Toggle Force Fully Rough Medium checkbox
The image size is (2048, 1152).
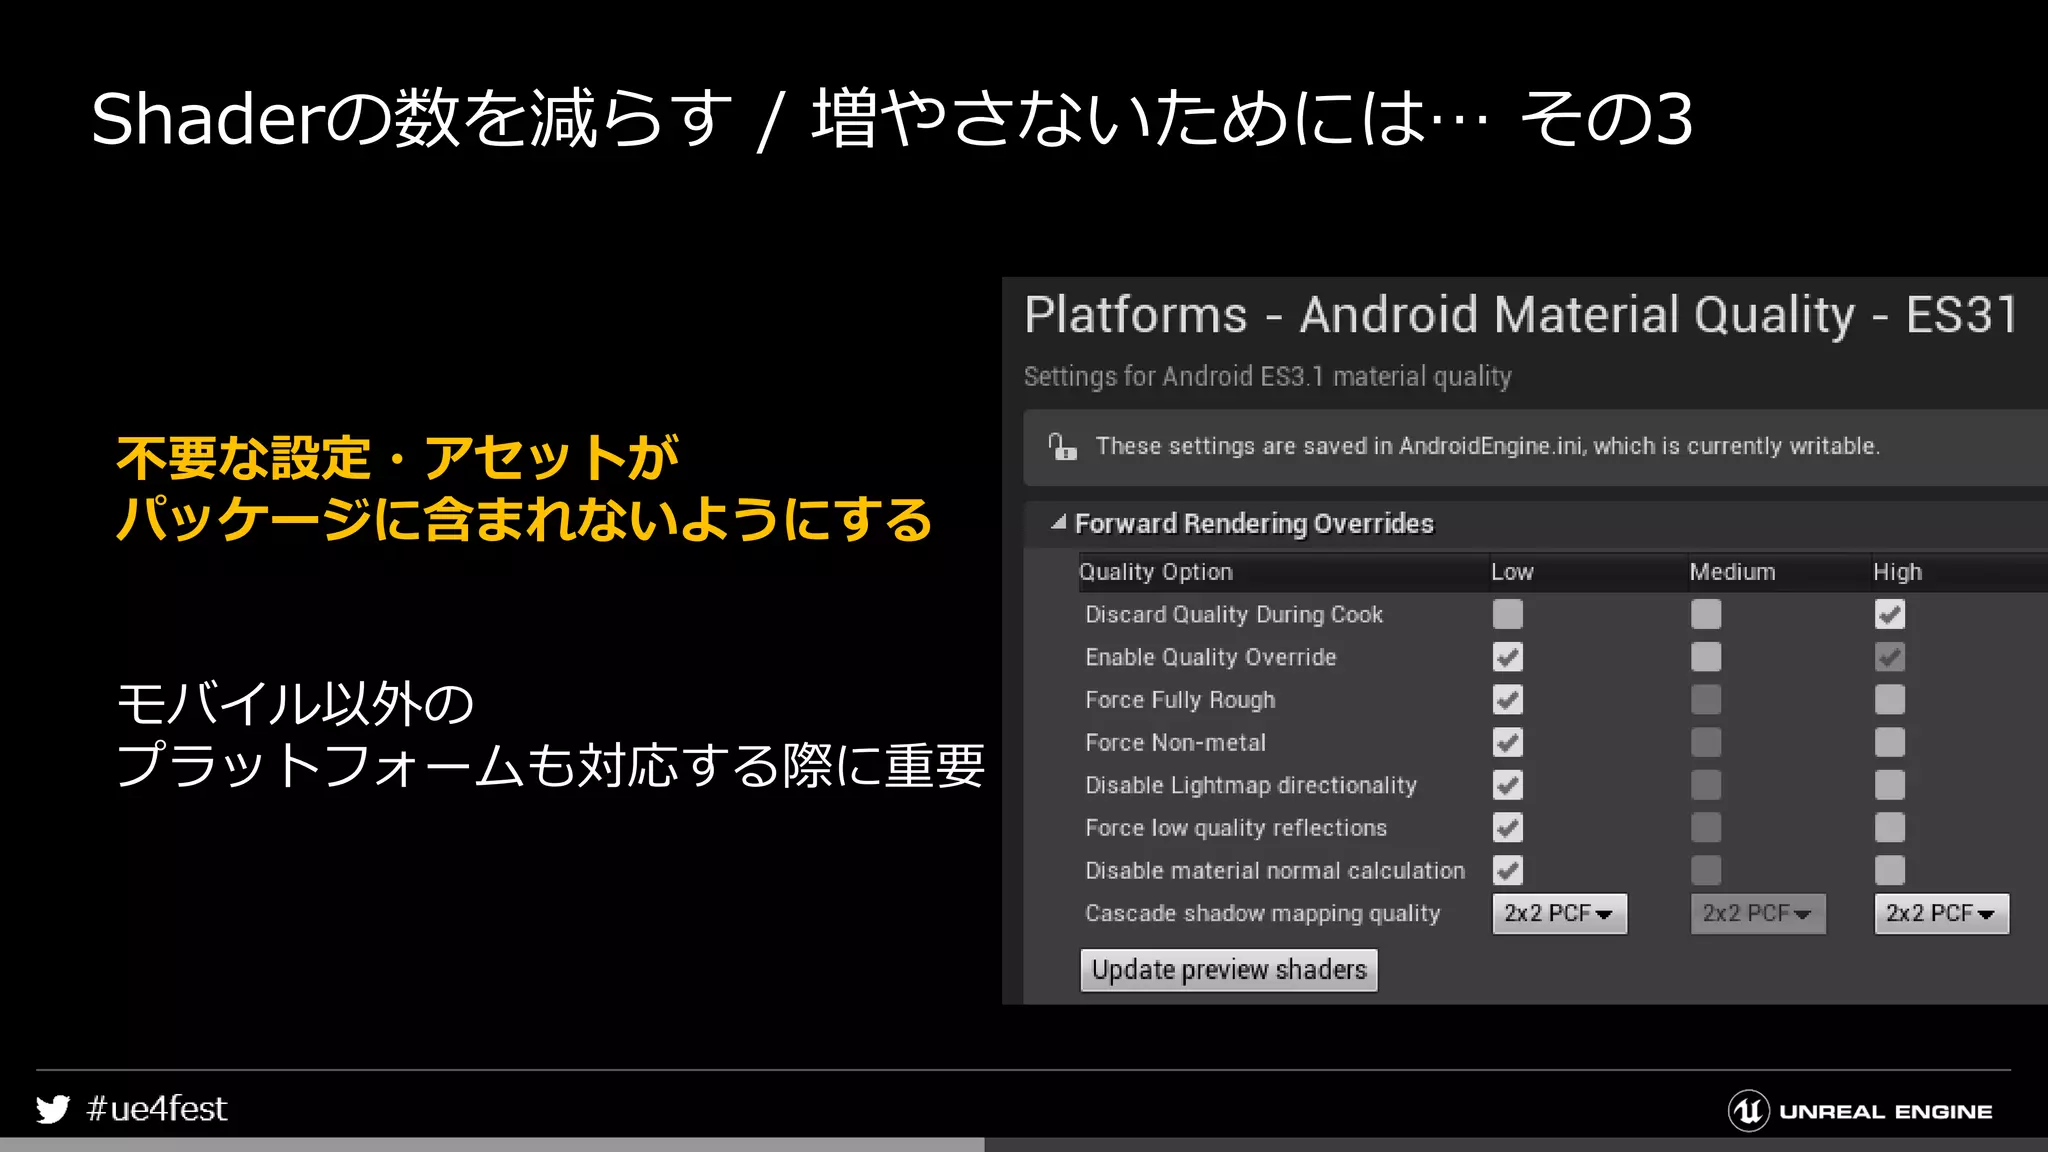coord(1706,700)
